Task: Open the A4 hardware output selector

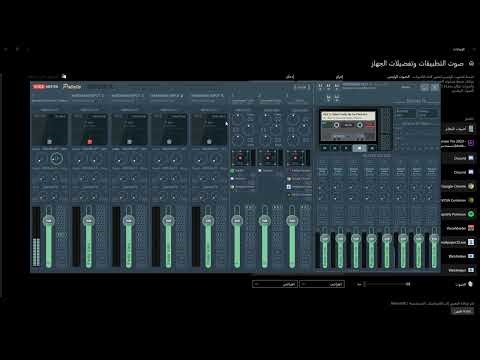Action: [329, 98]
